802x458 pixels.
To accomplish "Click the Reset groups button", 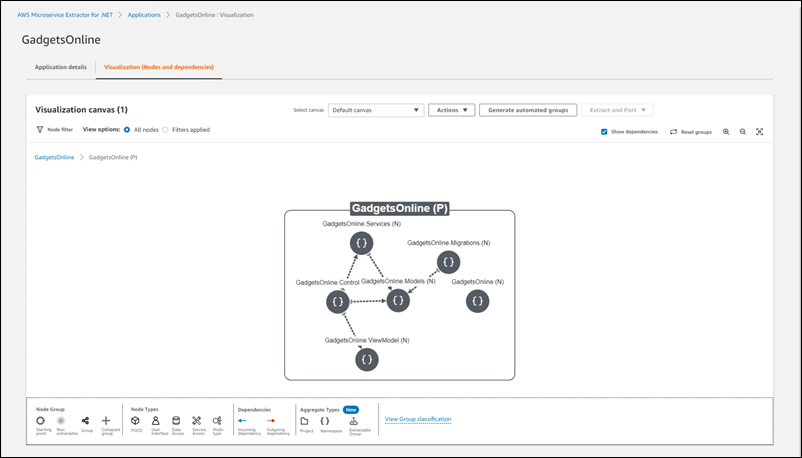I will (x=690, y=132).
